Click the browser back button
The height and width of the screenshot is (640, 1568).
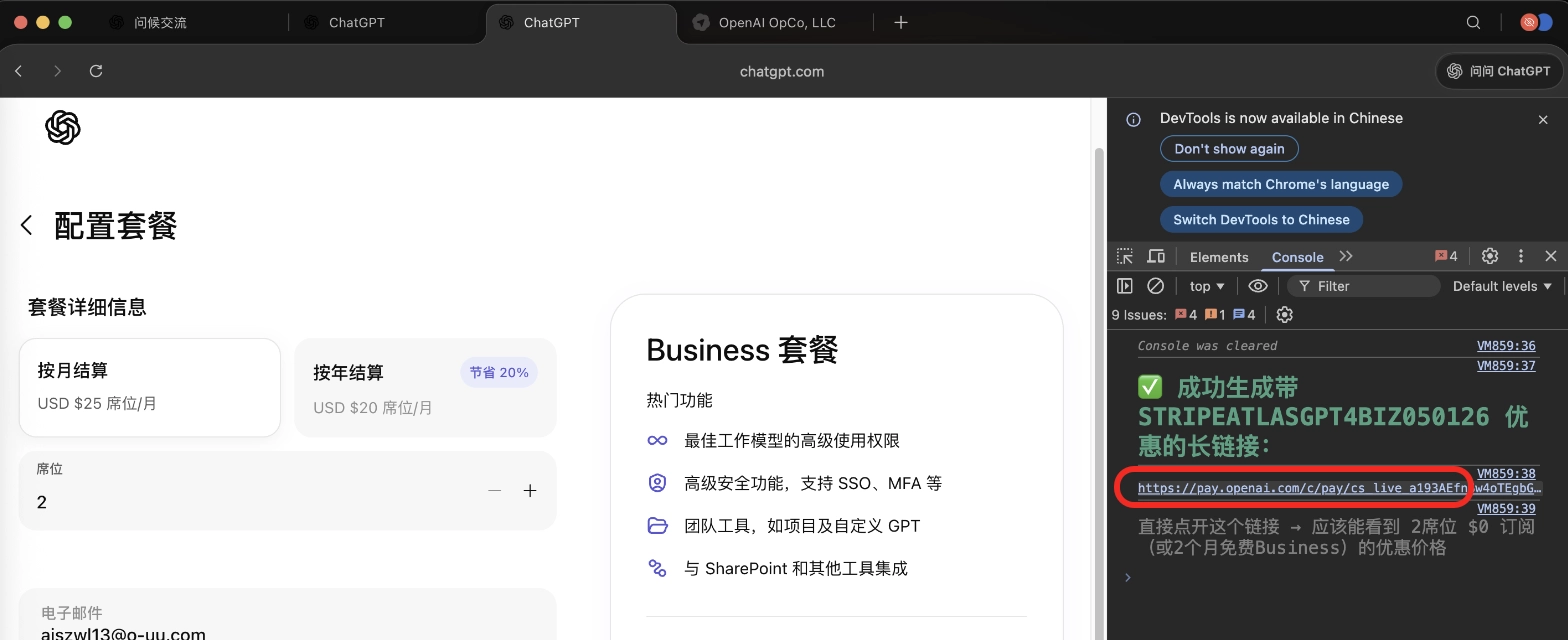pos(19,71)
